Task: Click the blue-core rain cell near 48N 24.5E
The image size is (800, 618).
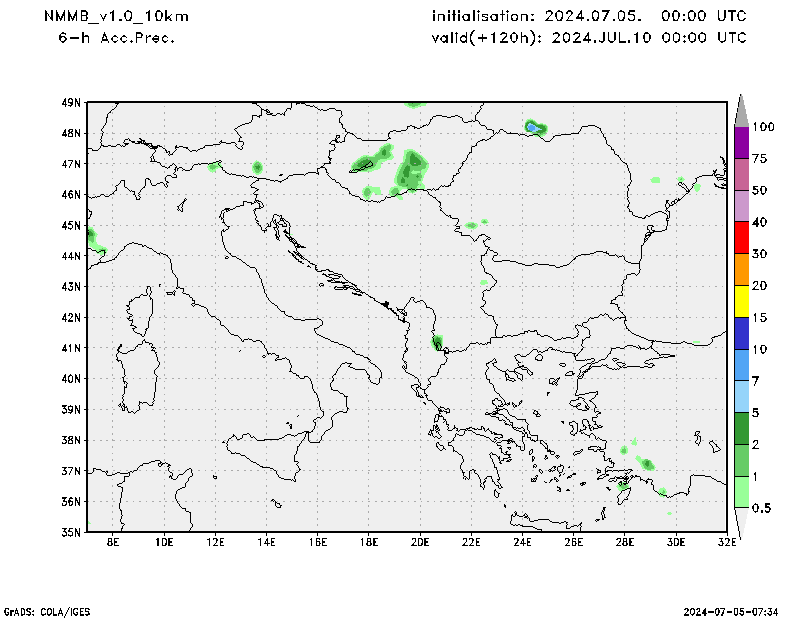Action: click(533, 127)
